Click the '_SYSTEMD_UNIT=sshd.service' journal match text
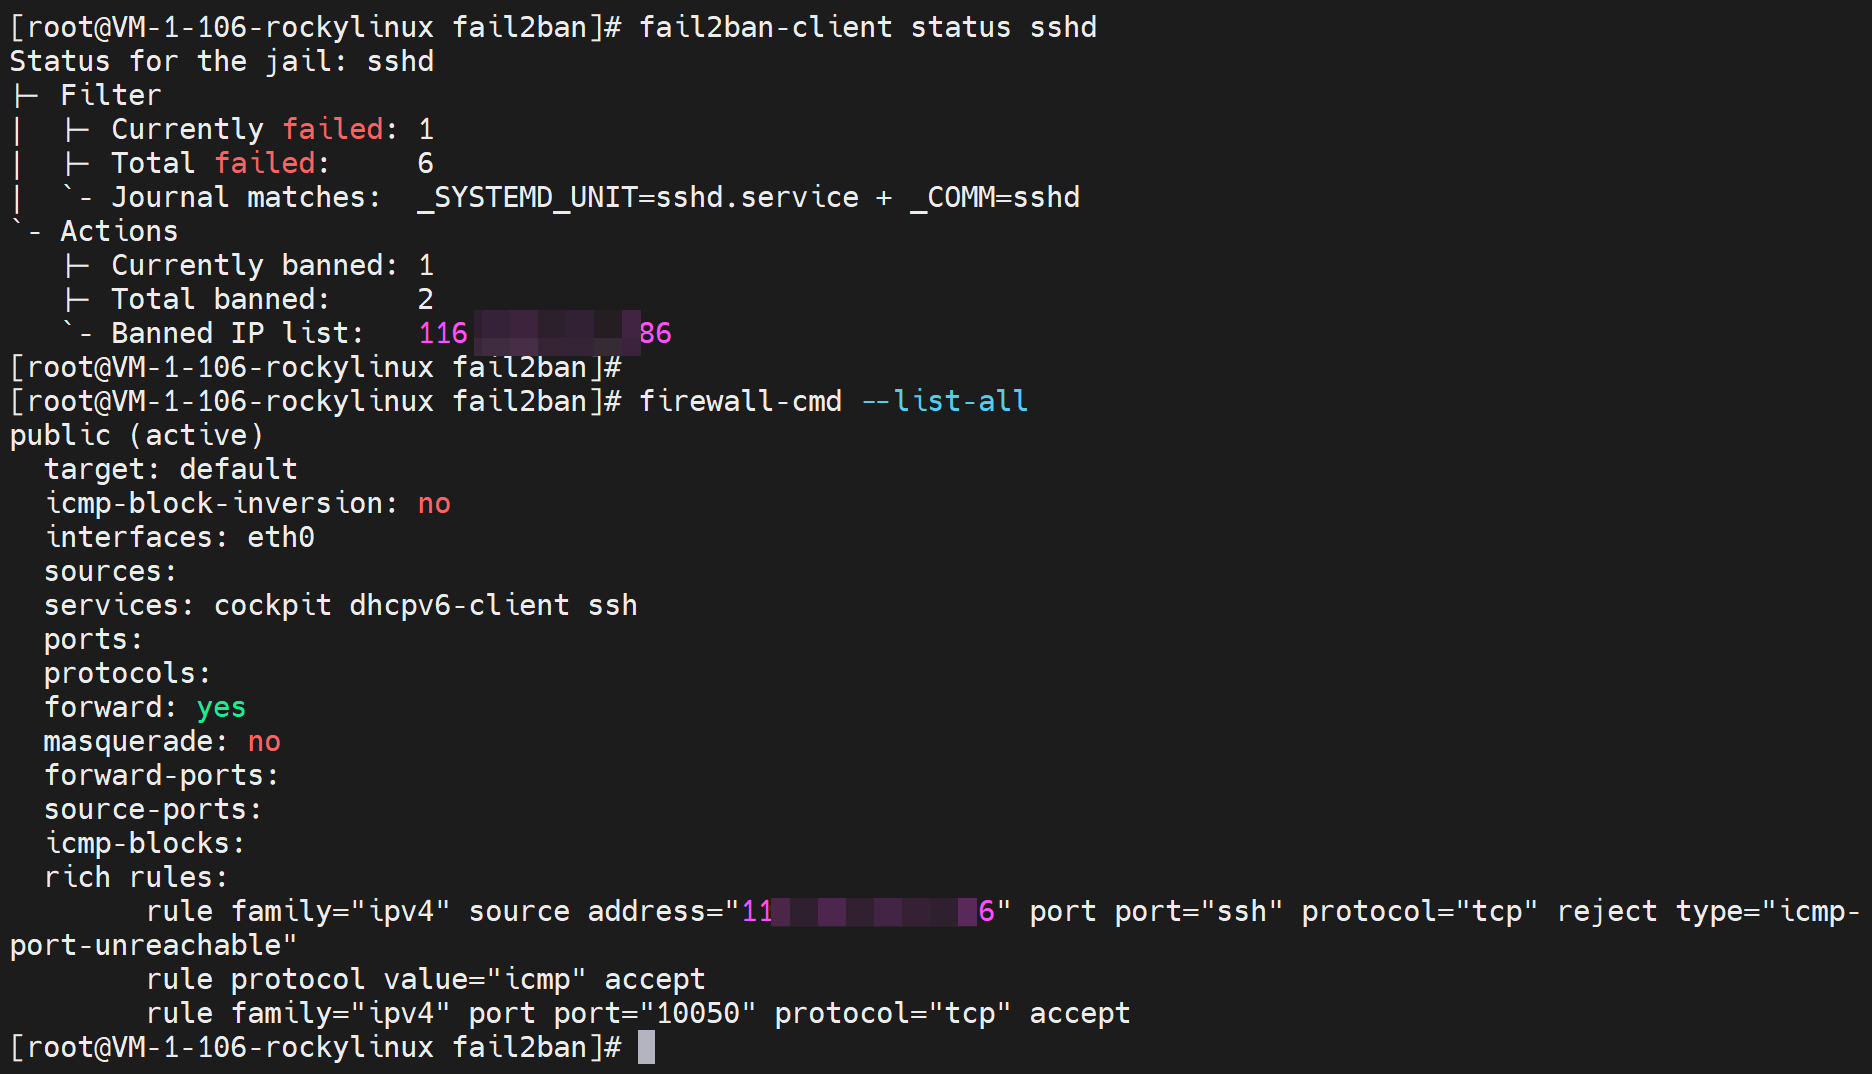 pyautogui.click(x=637, y=197)
